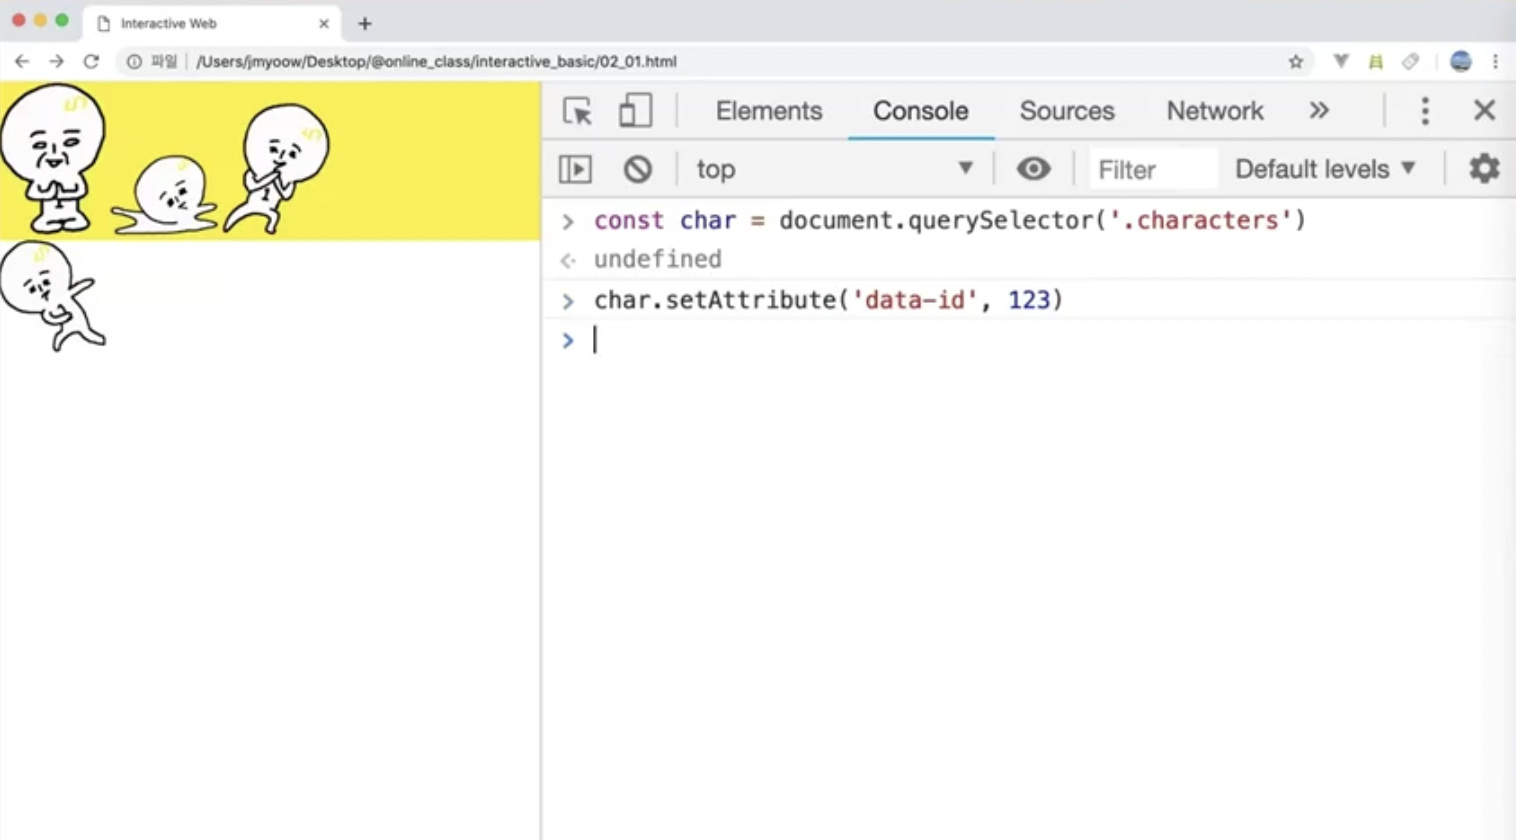Screen dimensions: 1516x840
Task: Open the Network tab
Action: pyautogui.click(x=1215, y=111)
